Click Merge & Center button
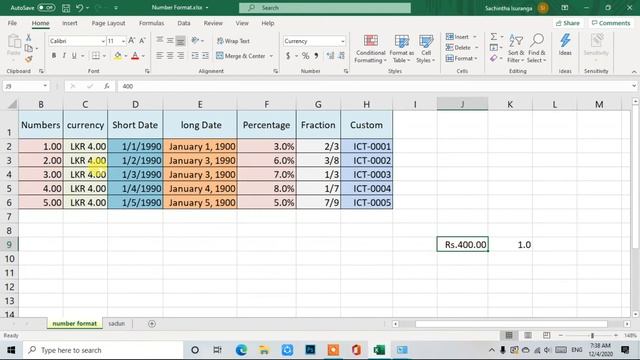640x360 pixels. 241,56
